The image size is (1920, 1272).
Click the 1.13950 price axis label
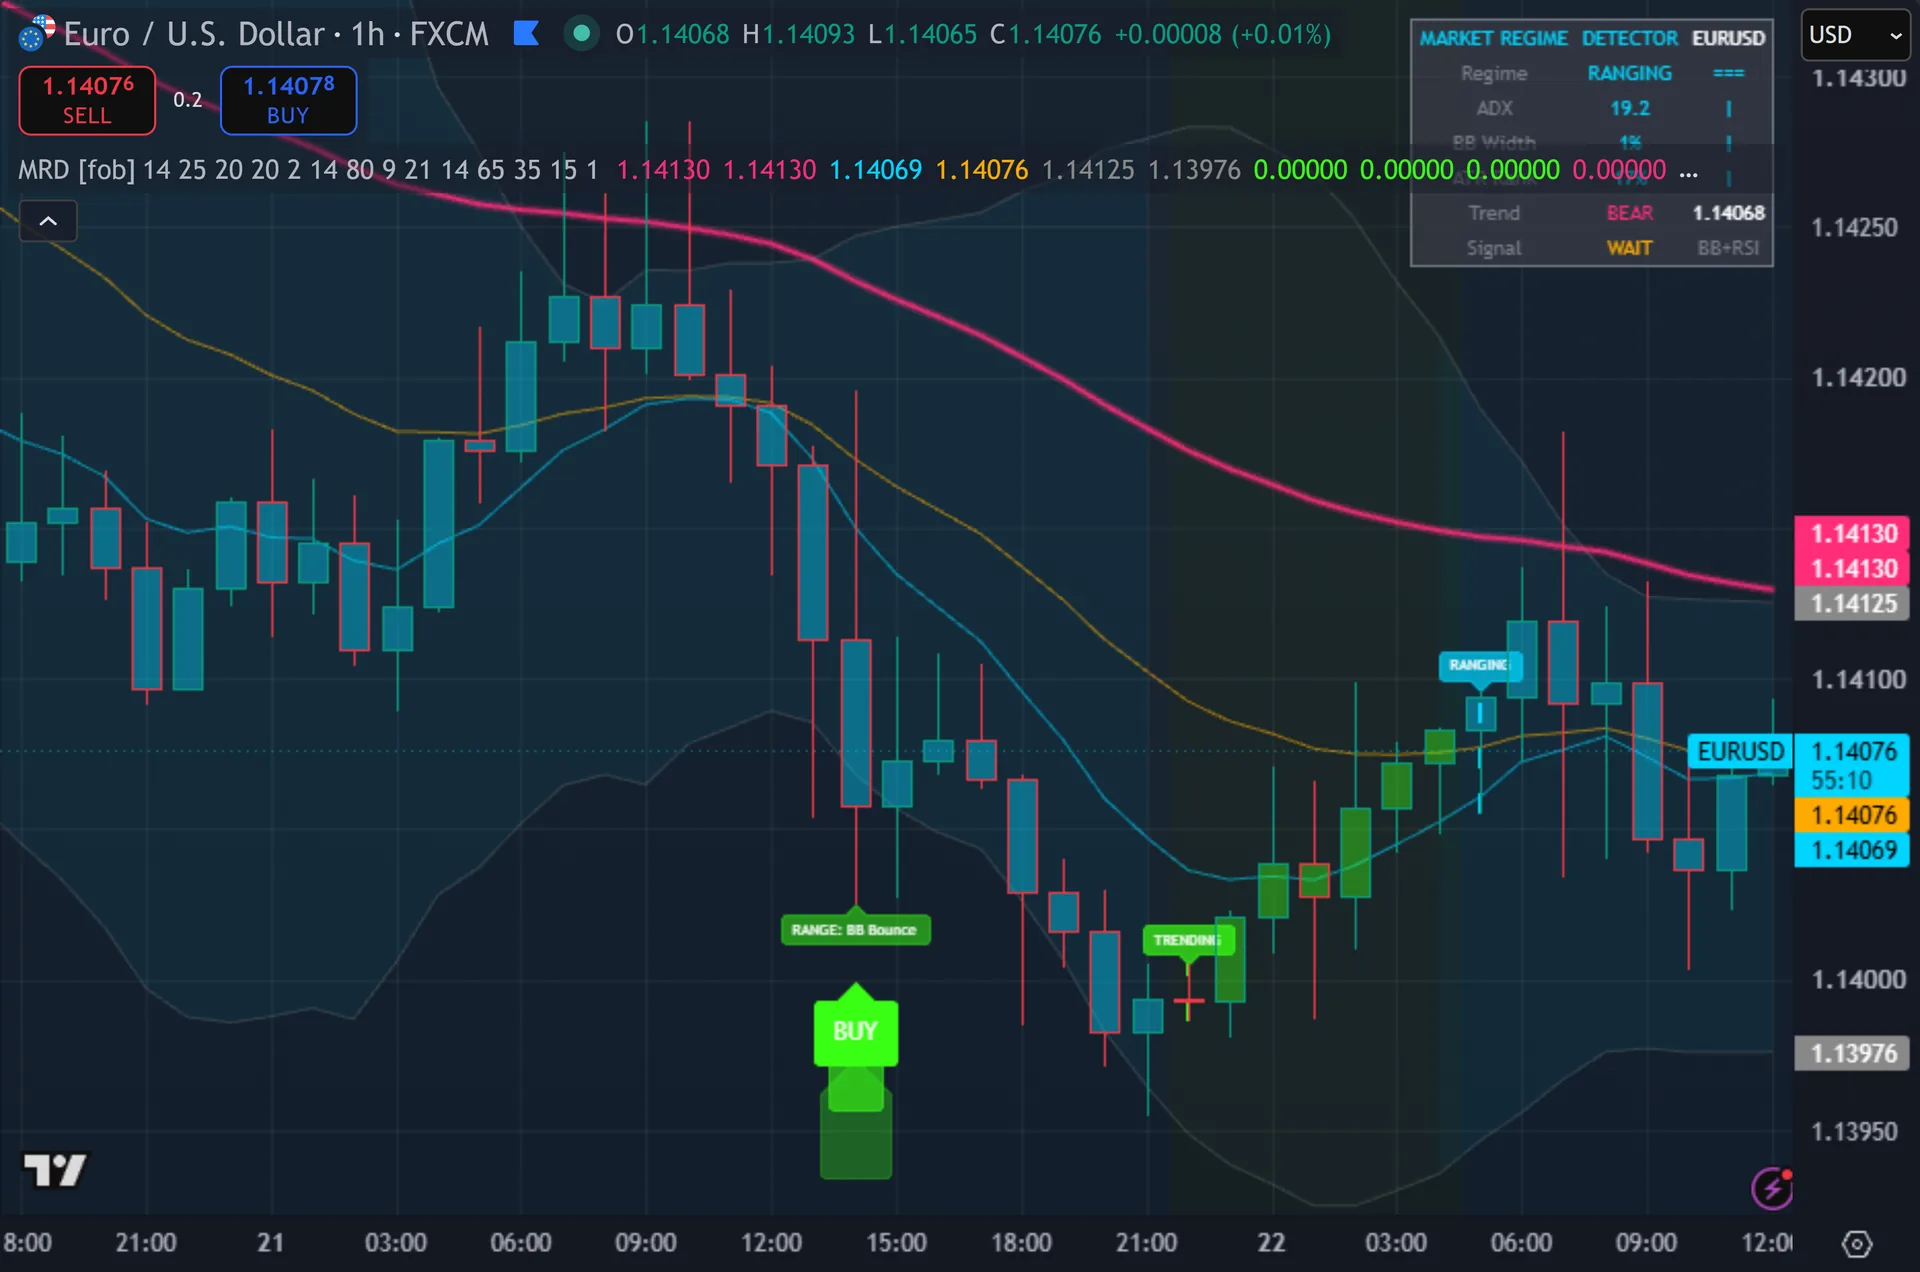(1854, 1132)
